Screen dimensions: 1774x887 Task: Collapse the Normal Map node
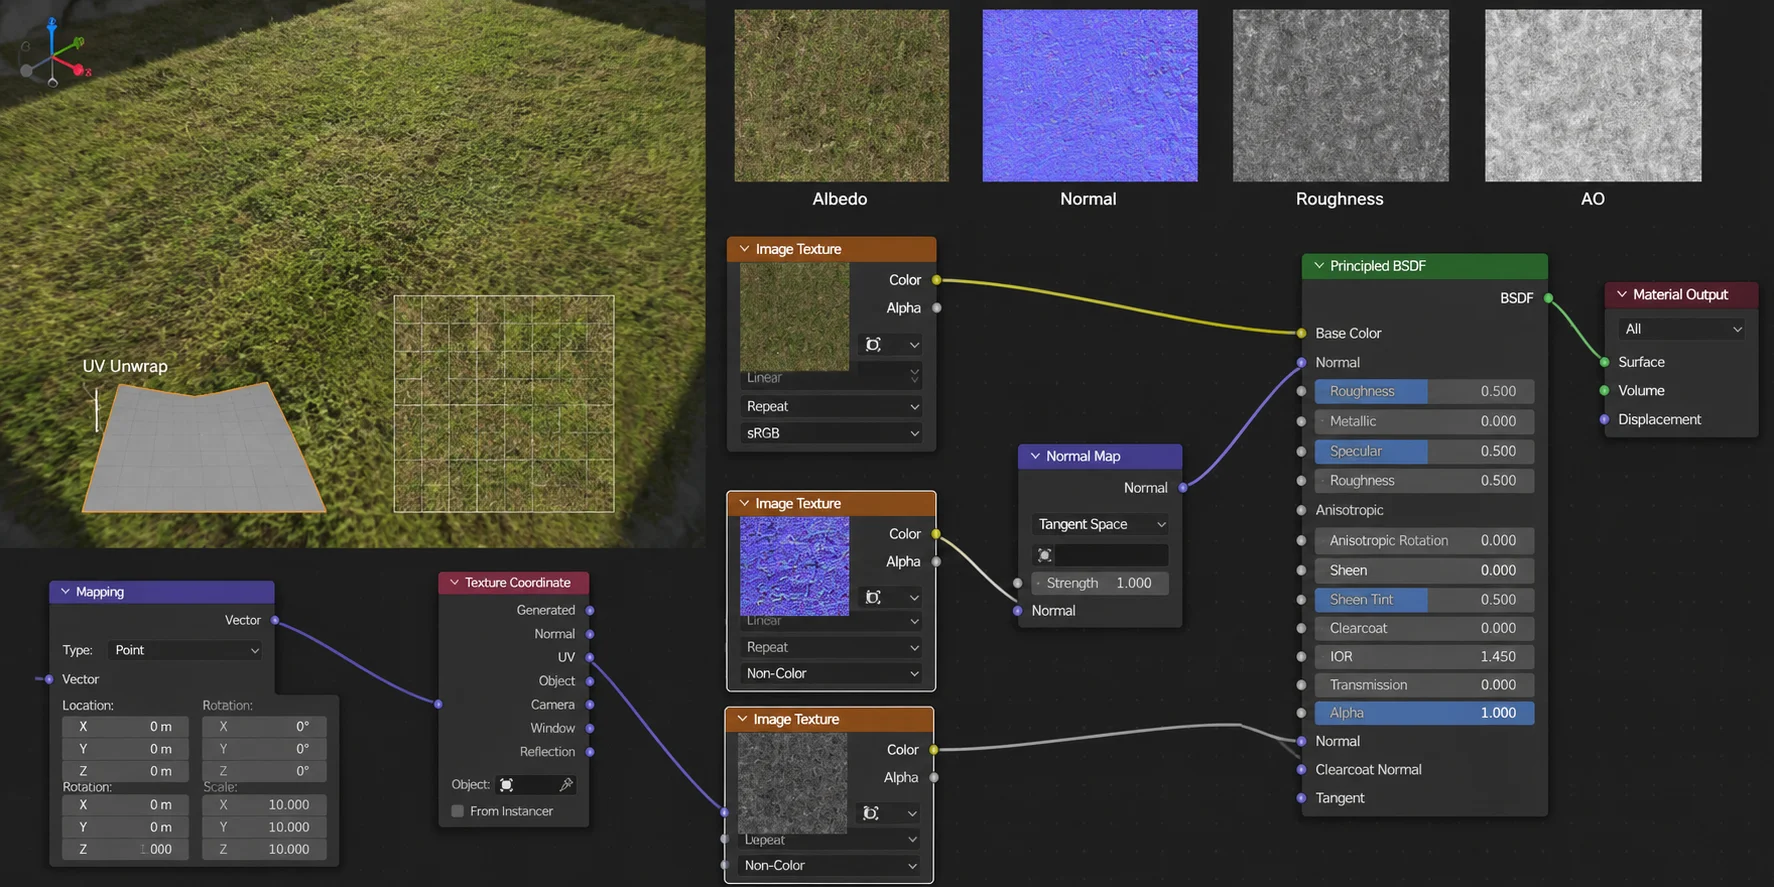(1036, 456)
